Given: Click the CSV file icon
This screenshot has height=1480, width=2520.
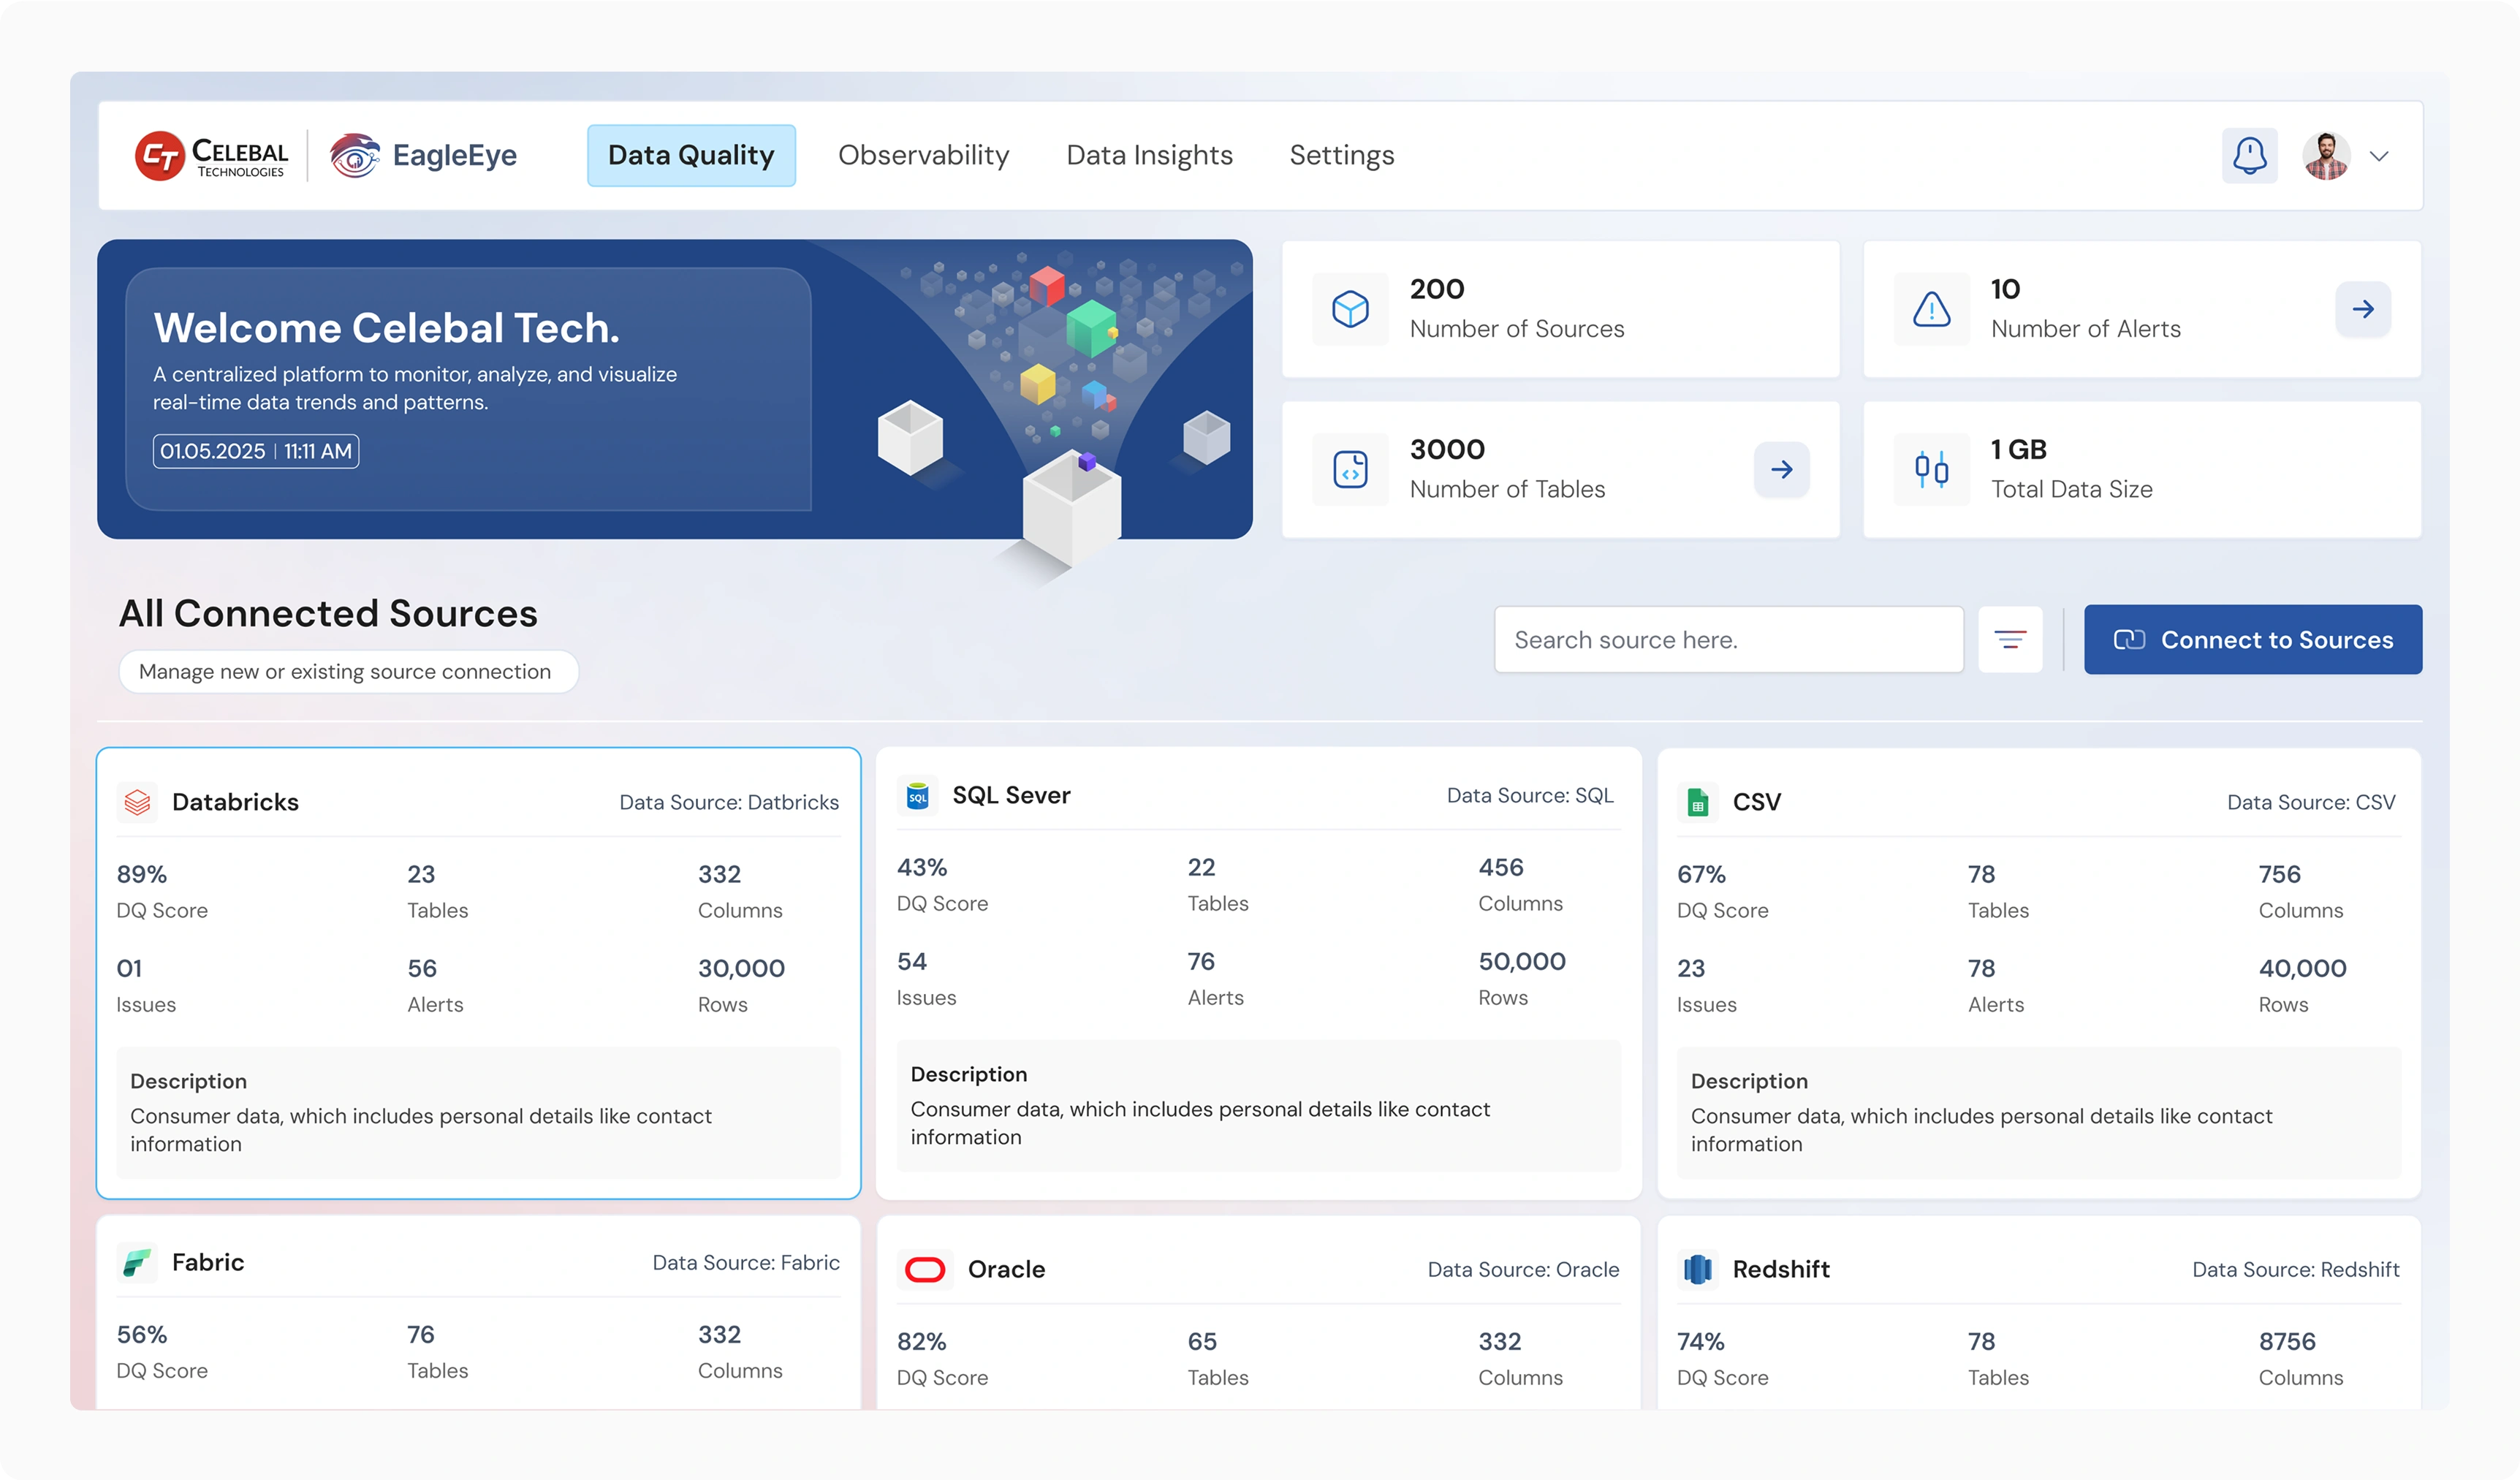Looking at the screenshot, I should [x=1698, y=802].
